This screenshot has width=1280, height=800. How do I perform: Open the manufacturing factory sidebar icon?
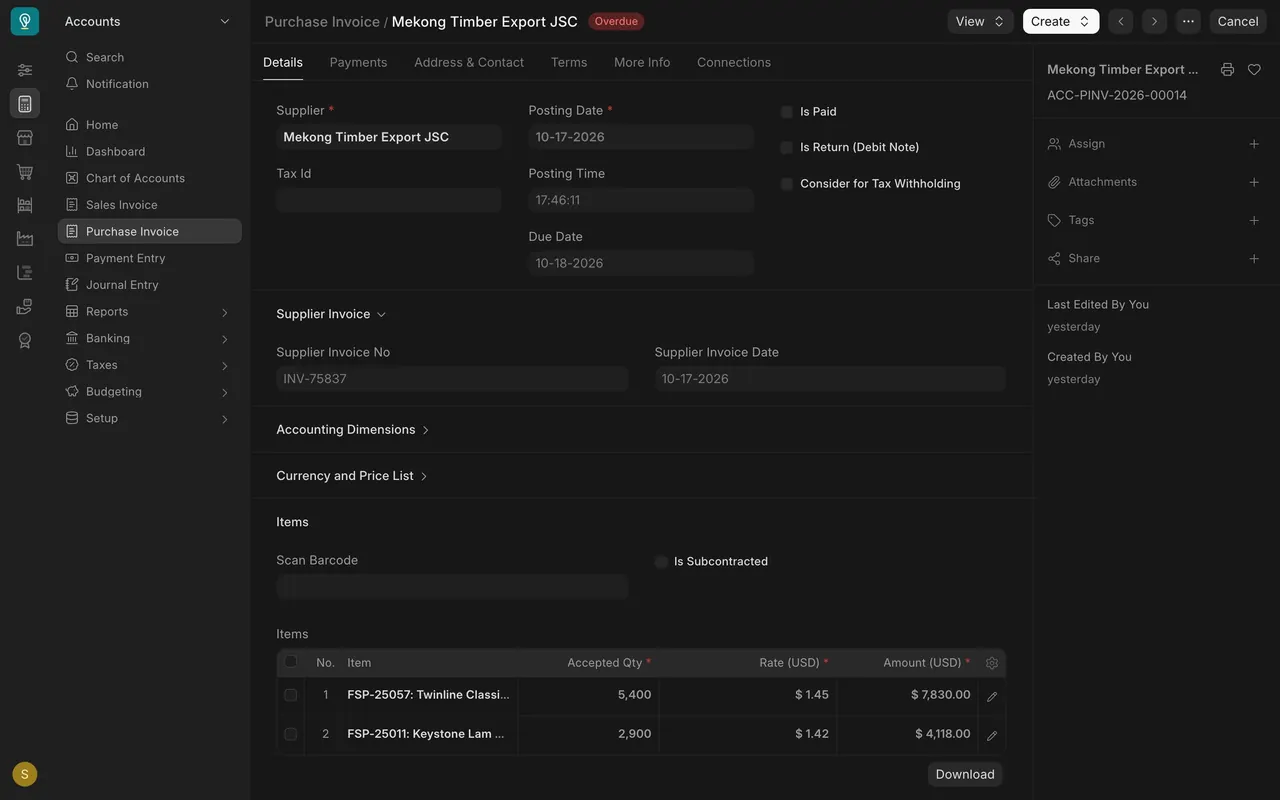coord(25,239)
